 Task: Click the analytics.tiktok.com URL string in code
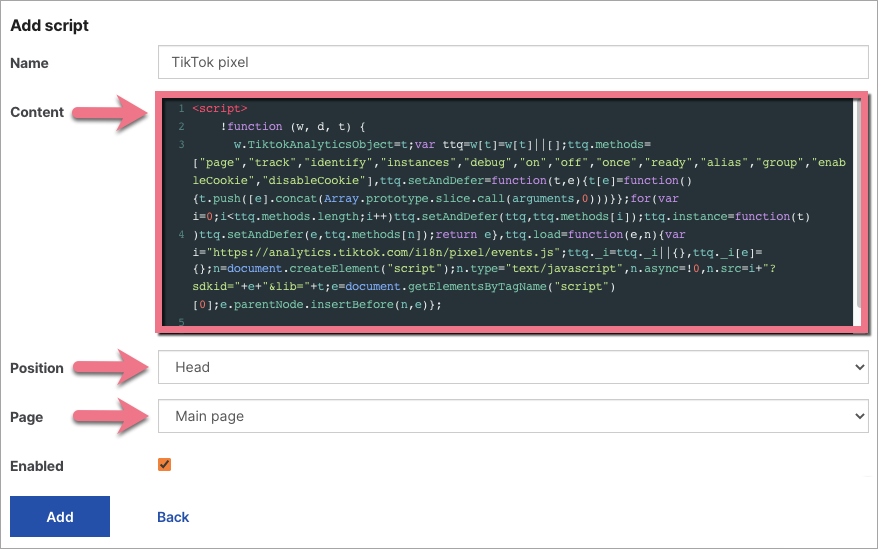pyautogui.click(x=380, y=253)
